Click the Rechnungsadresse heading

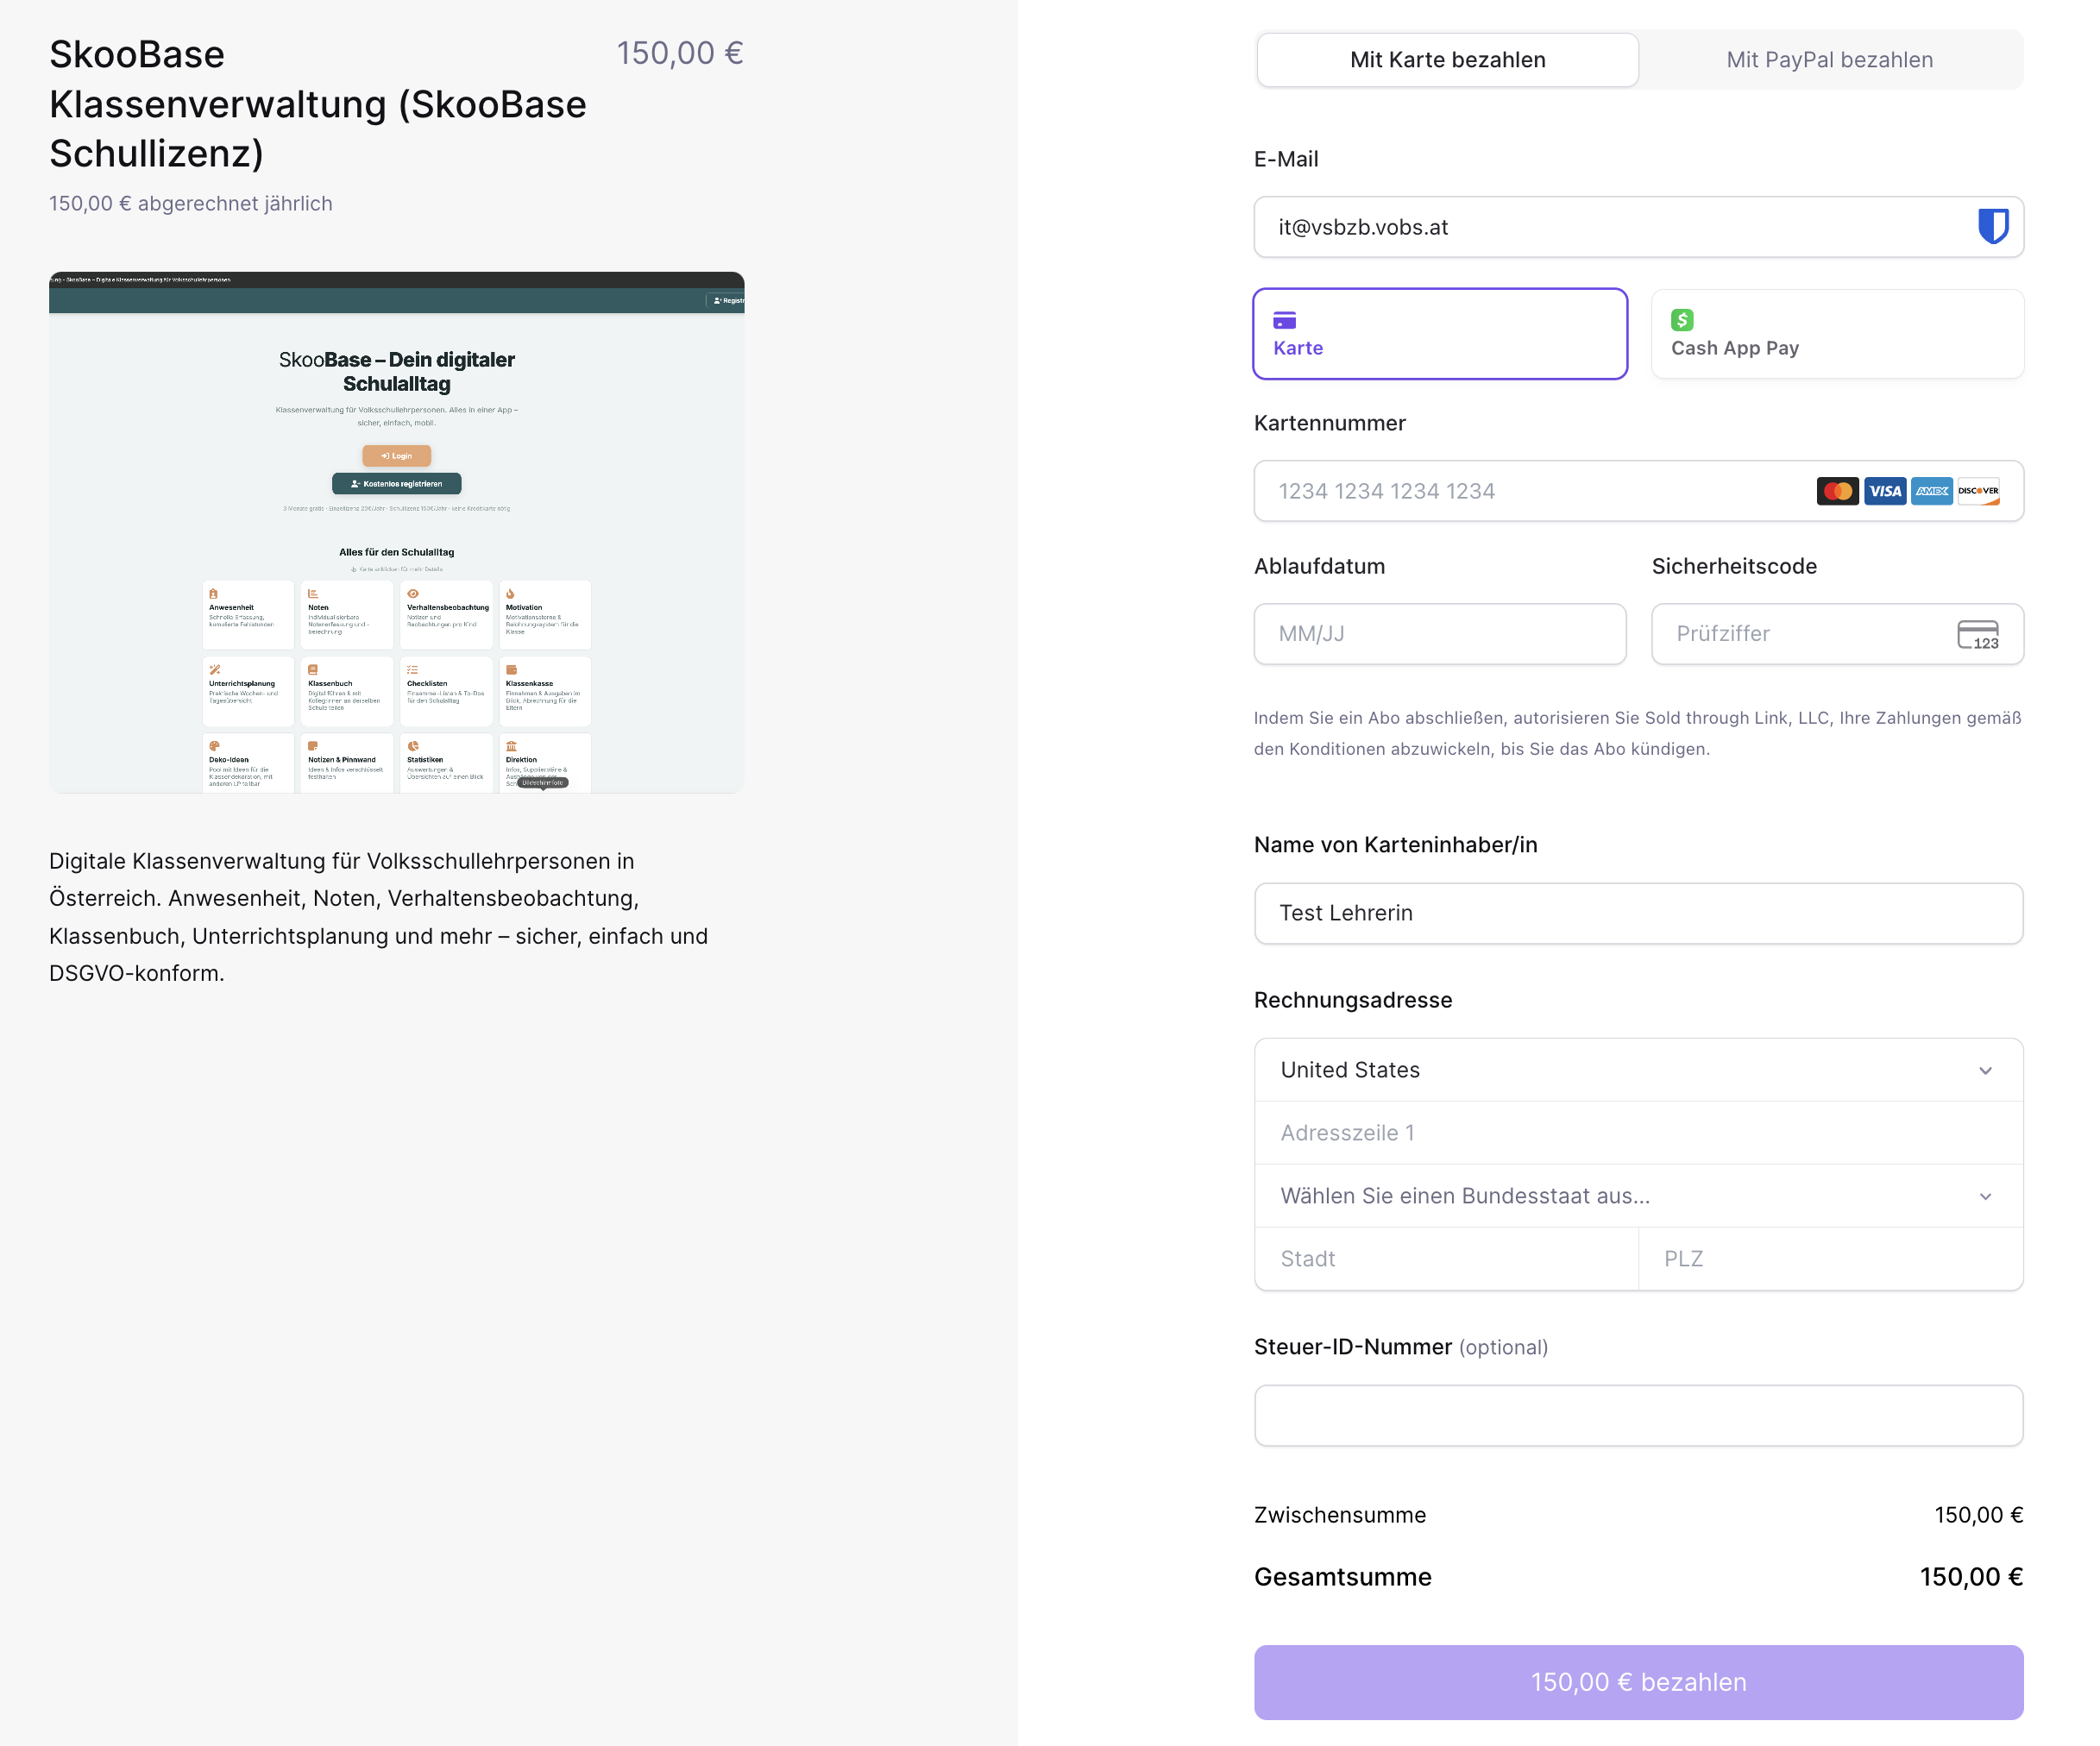click(1353, 1000)
